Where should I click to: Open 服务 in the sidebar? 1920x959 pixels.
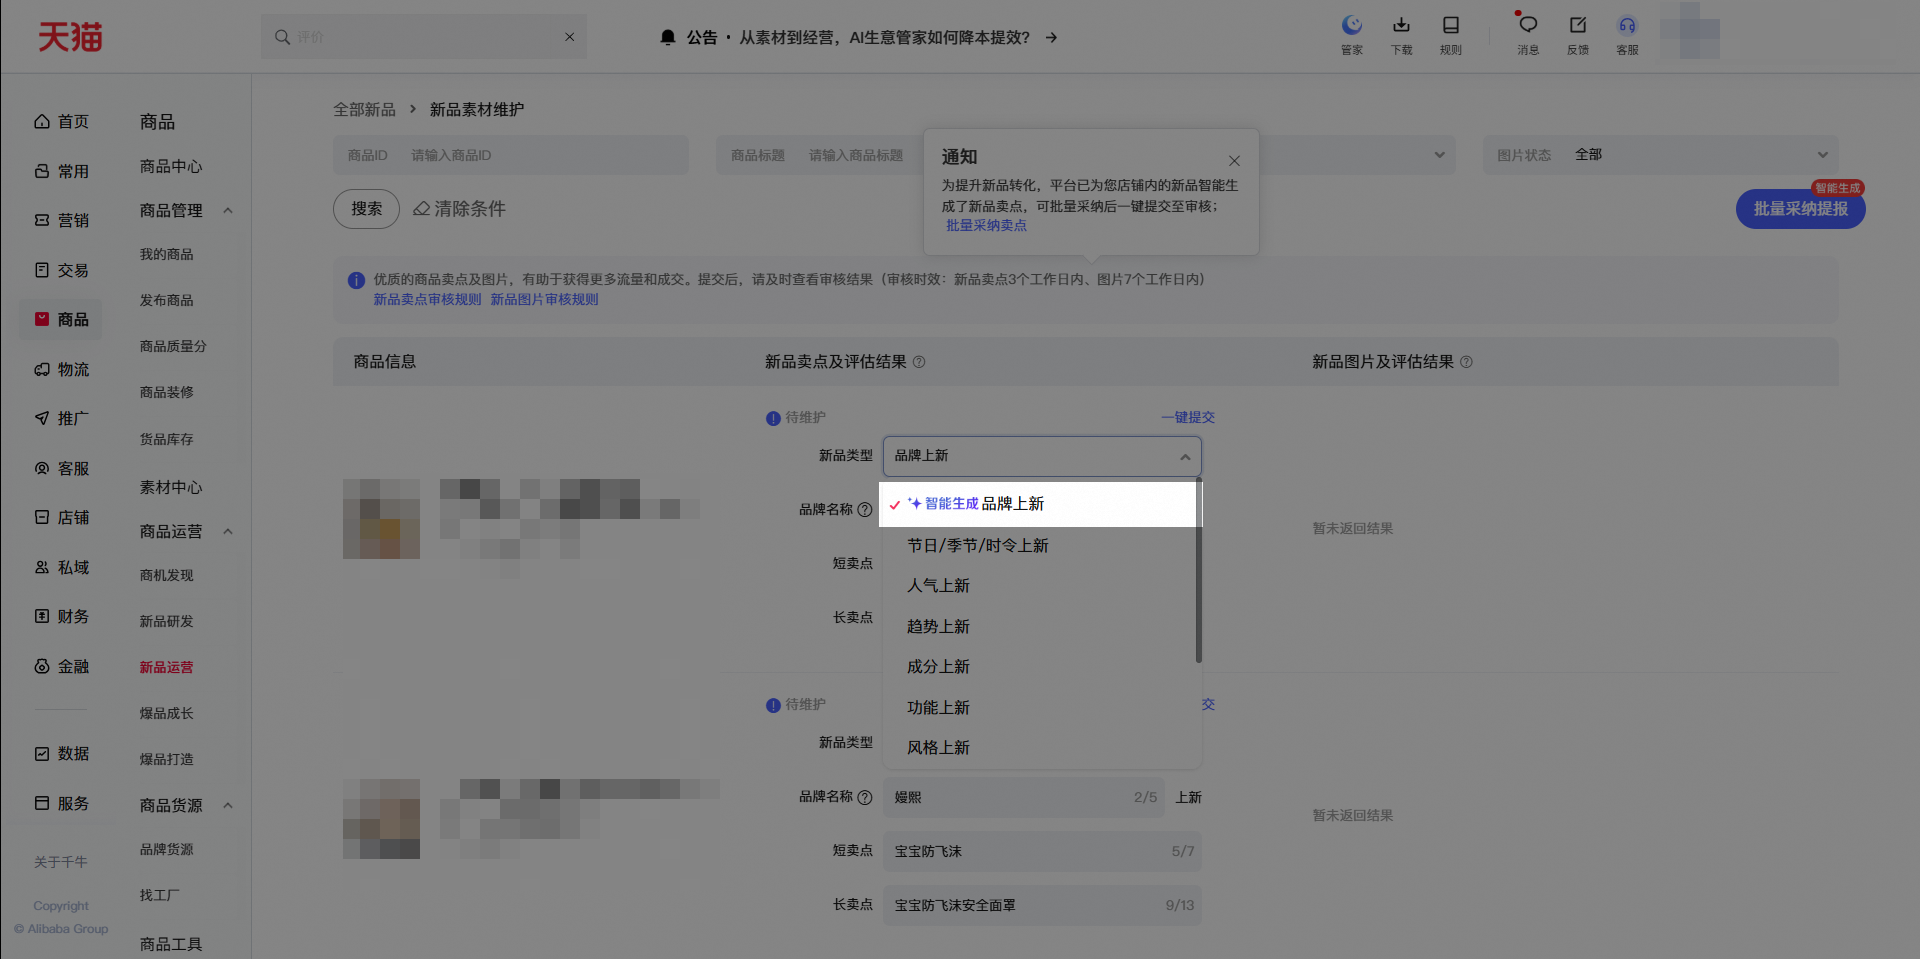(62, 803)
